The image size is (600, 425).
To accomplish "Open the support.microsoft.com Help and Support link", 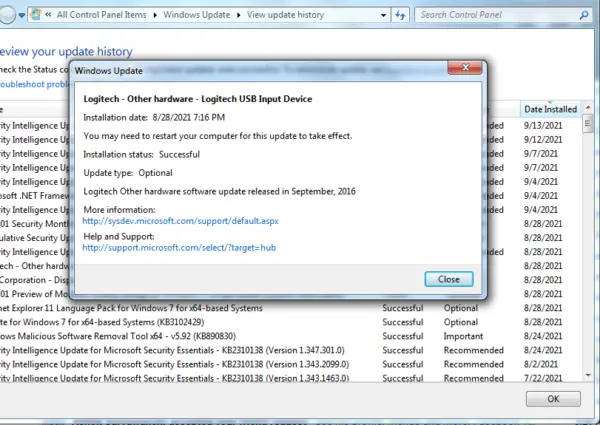I will 179,248.
